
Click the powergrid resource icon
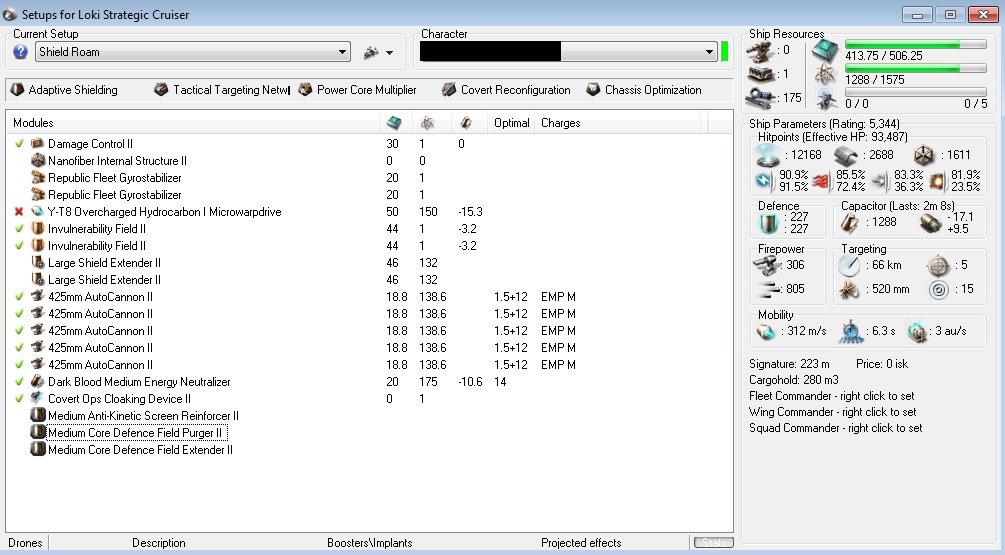click(826, 75)
